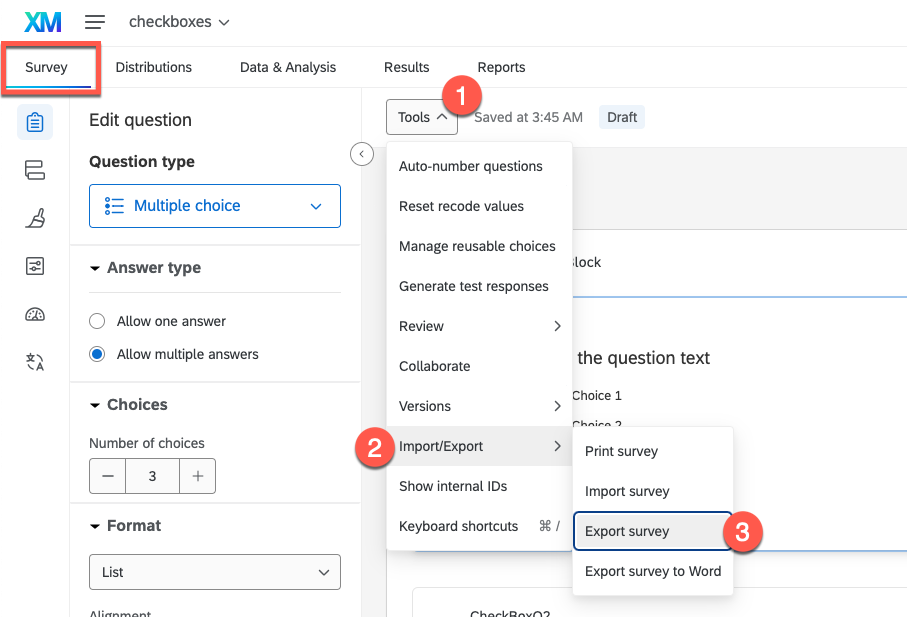The height and width of the screenshot is (617, 907).
Task: Open Keyboard shortcuts menu item
Action: click(480, 526)
